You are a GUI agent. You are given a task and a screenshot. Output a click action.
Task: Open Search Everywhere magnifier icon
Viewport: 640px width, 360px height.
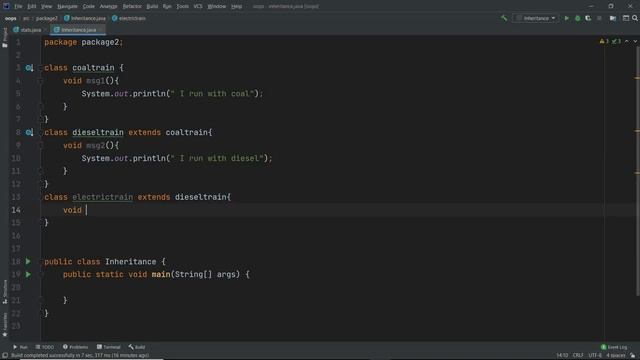635,18
